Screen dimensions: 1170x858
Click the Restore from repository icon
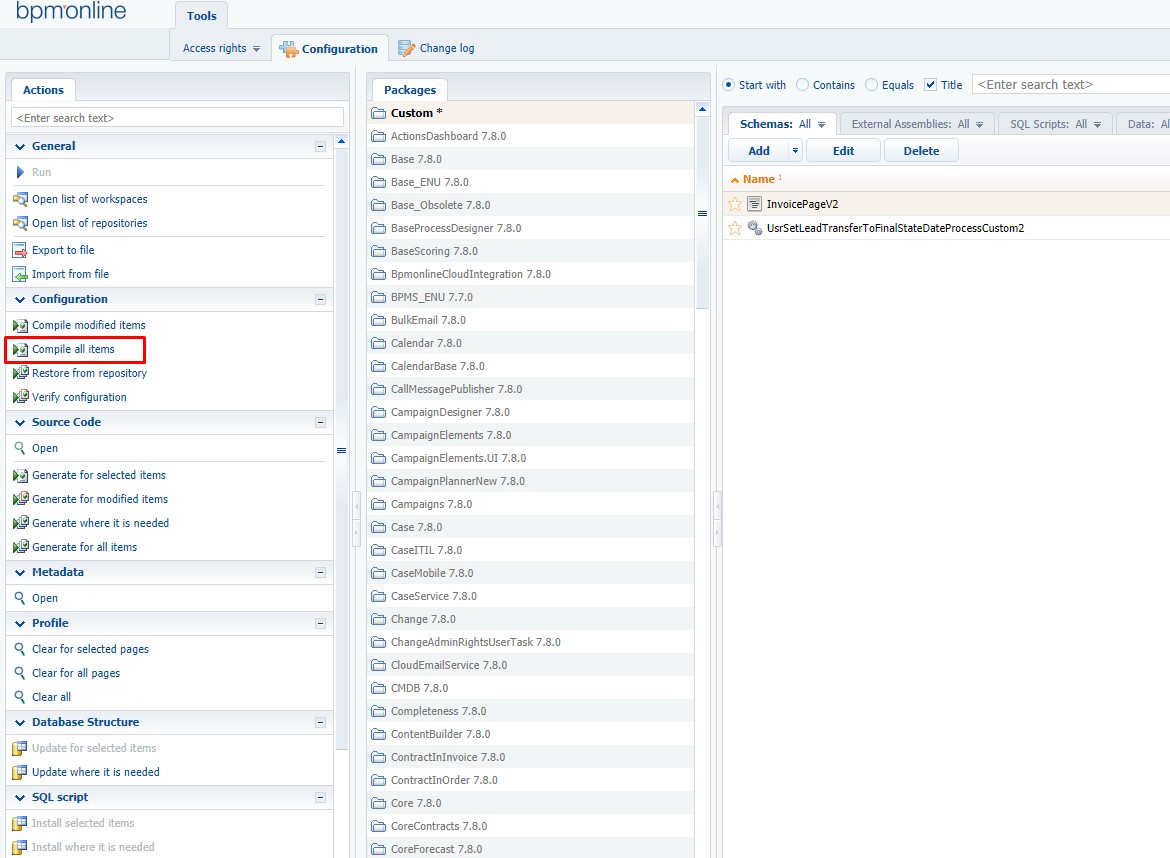(x=20, y=373)
